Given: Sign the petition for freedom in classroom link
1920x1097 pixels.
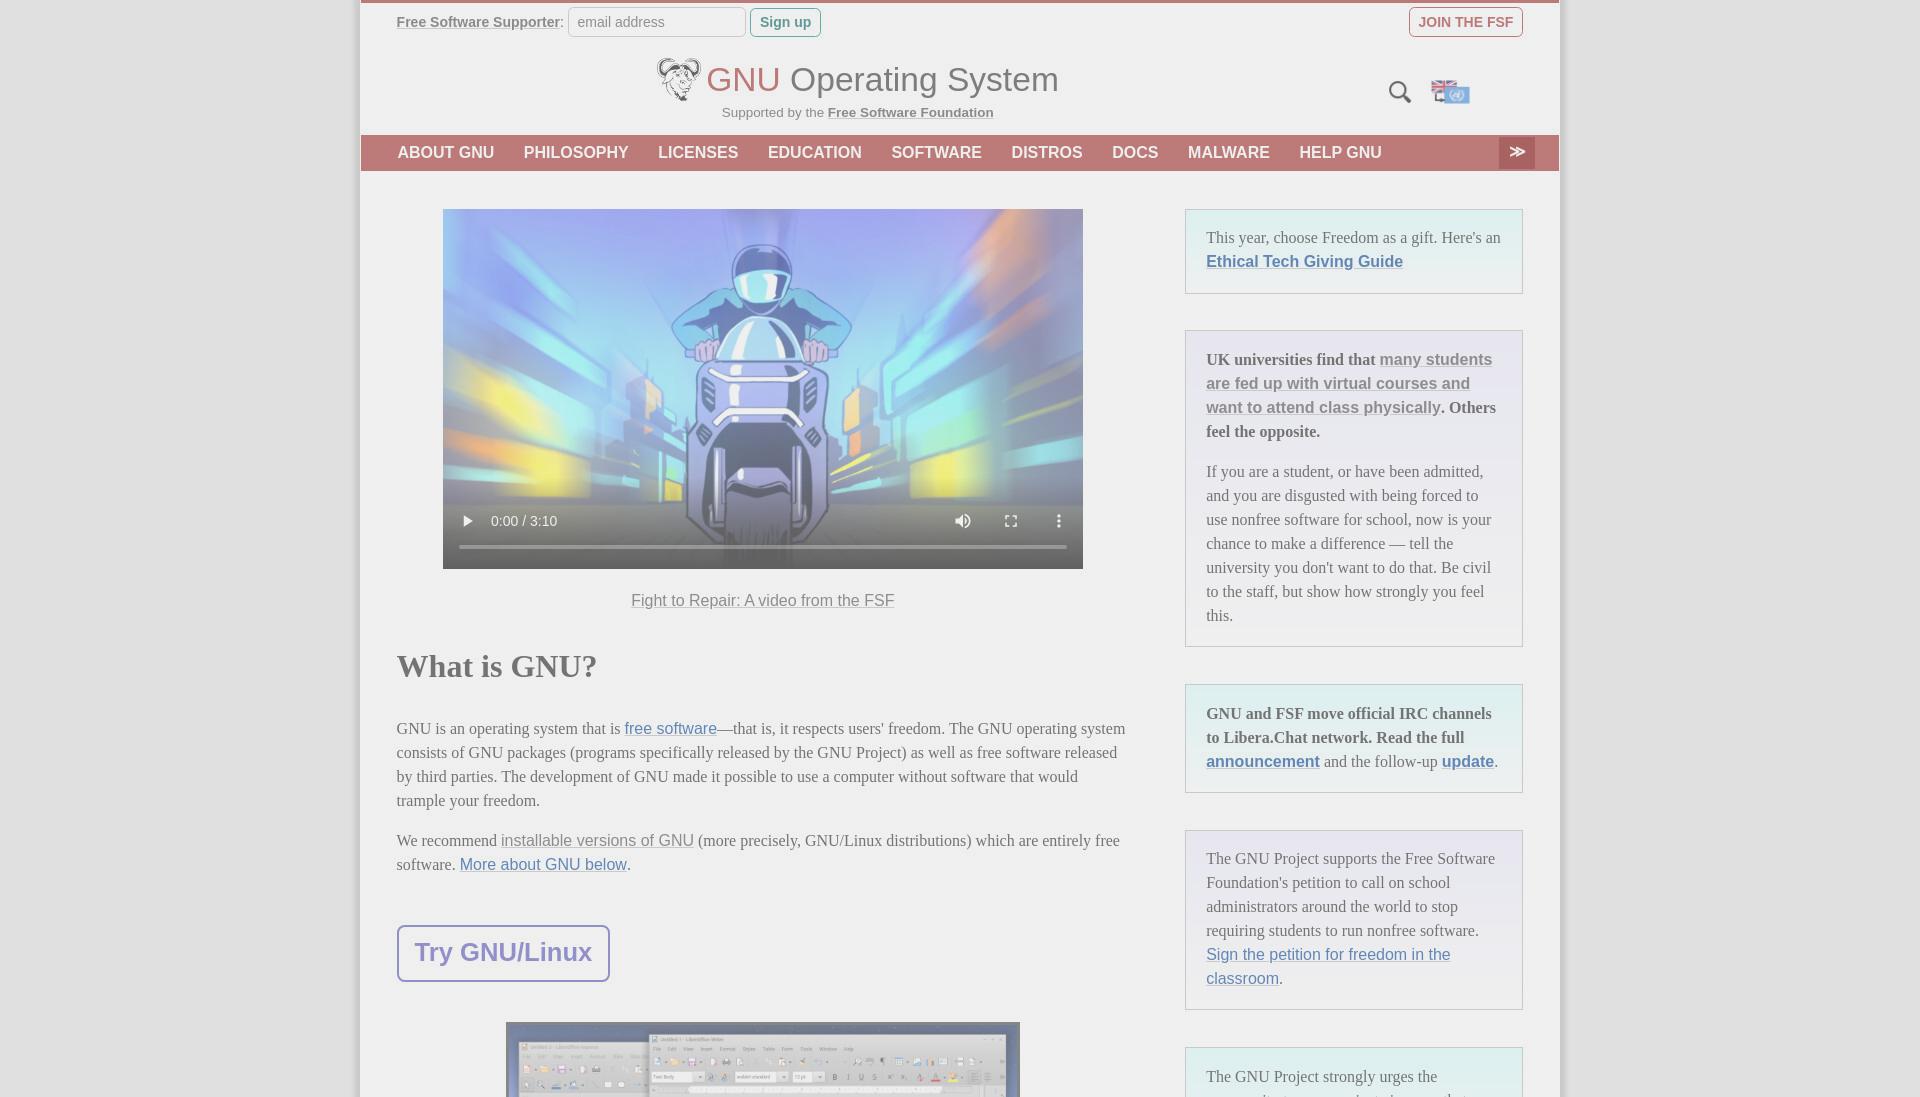Looking at the screenshot, I should coord(1328,967).
